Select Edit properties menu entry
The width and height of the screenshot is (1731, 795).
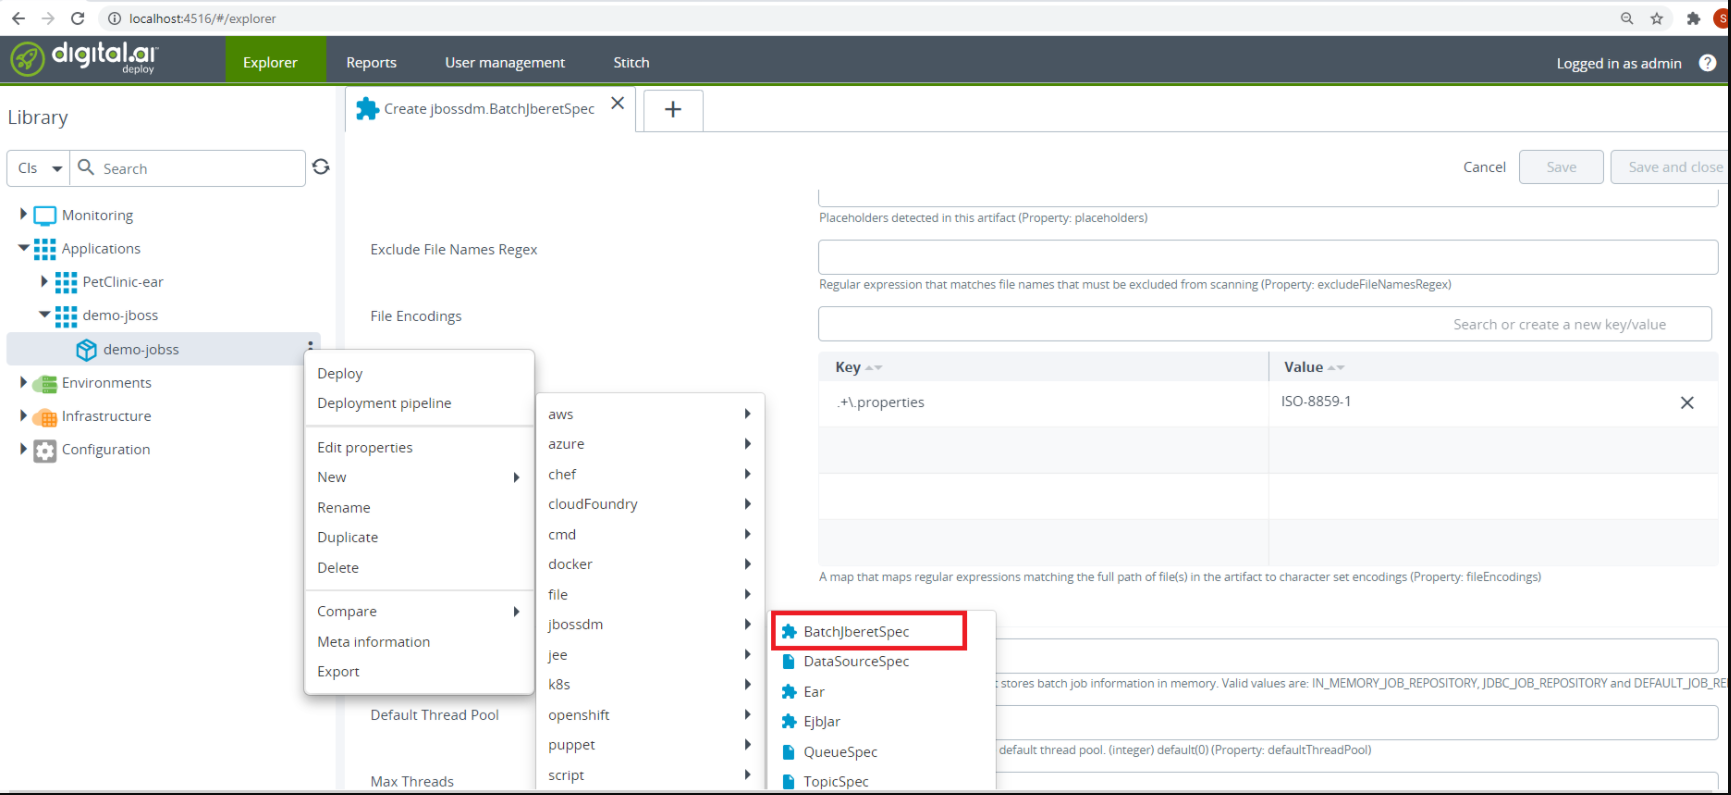(x=419, y=447)
